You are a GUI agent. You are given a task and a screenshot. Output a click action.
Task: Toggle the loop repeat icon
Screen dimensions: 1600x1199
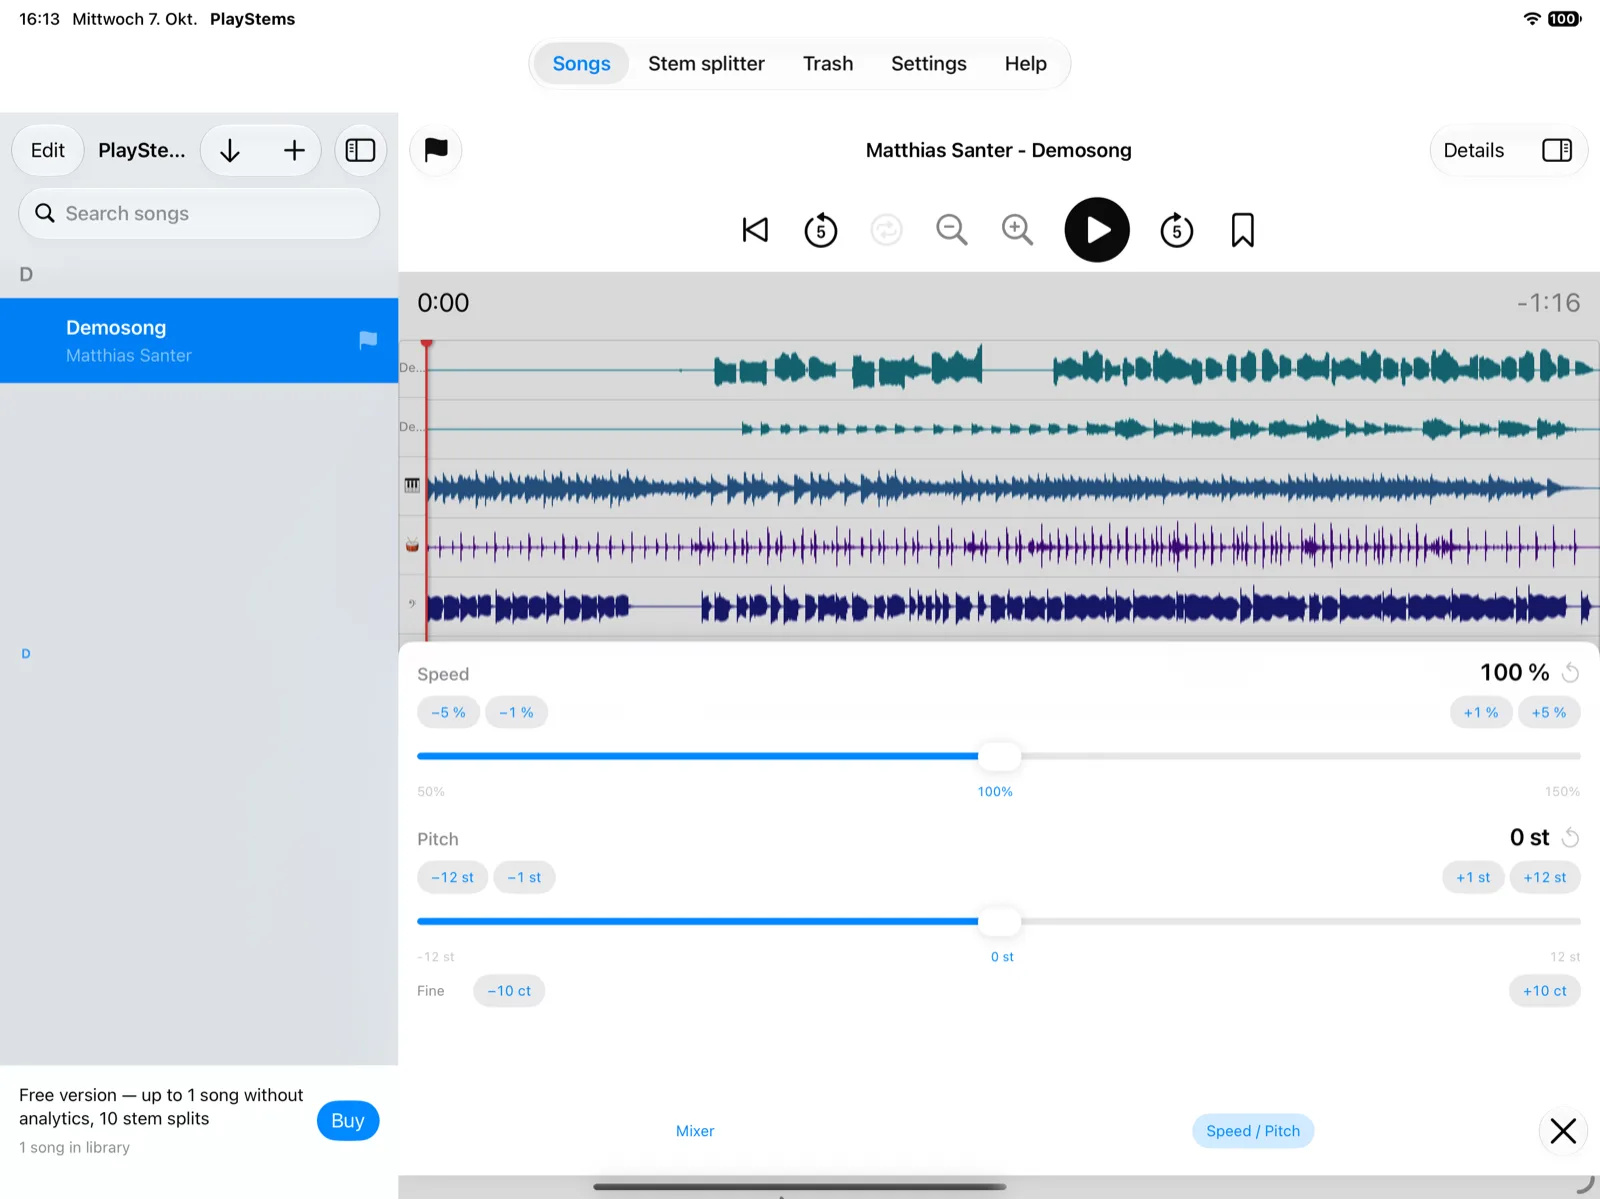pyautogui.click(x=886, y=230)
